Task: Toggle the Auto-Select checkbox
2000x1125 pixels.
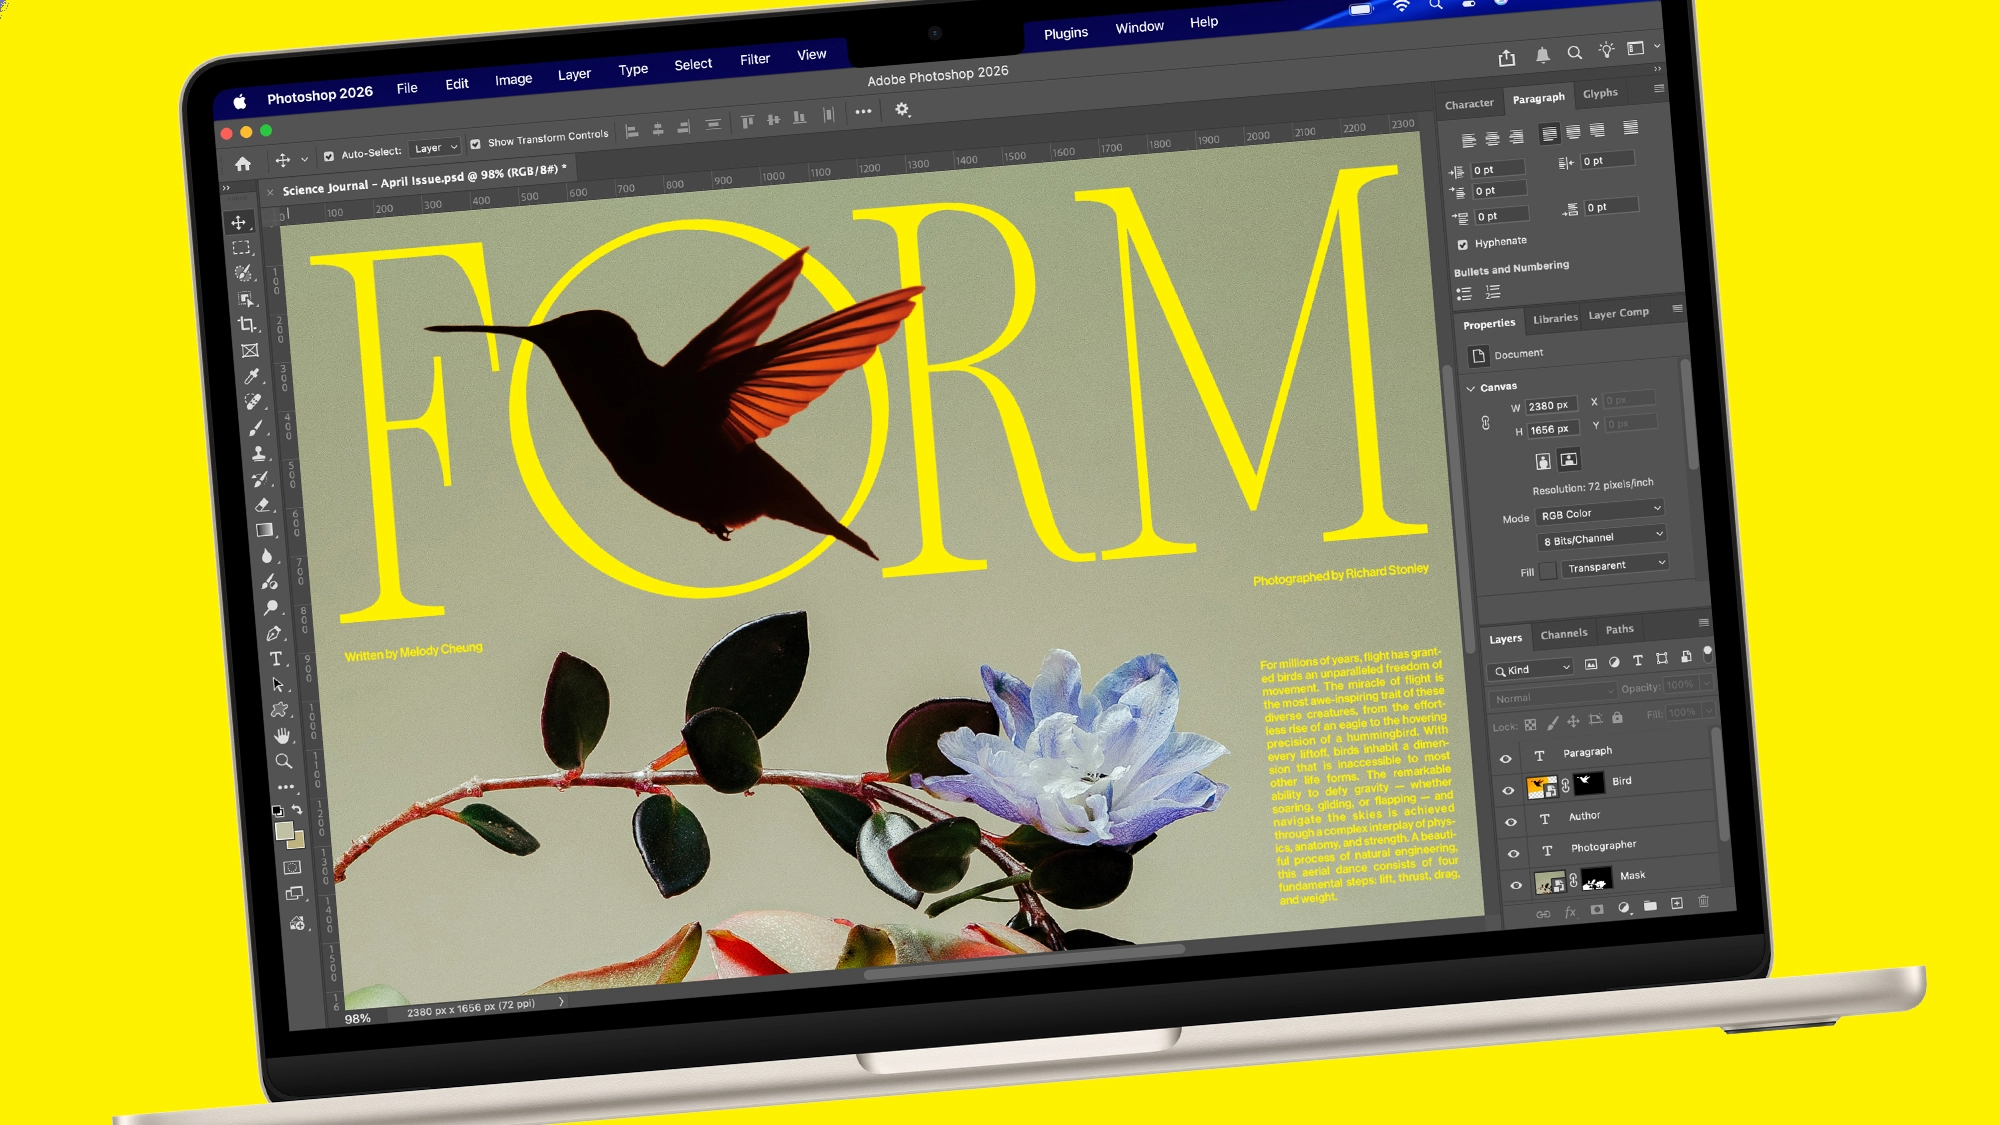Action: [x=329, y=156]
